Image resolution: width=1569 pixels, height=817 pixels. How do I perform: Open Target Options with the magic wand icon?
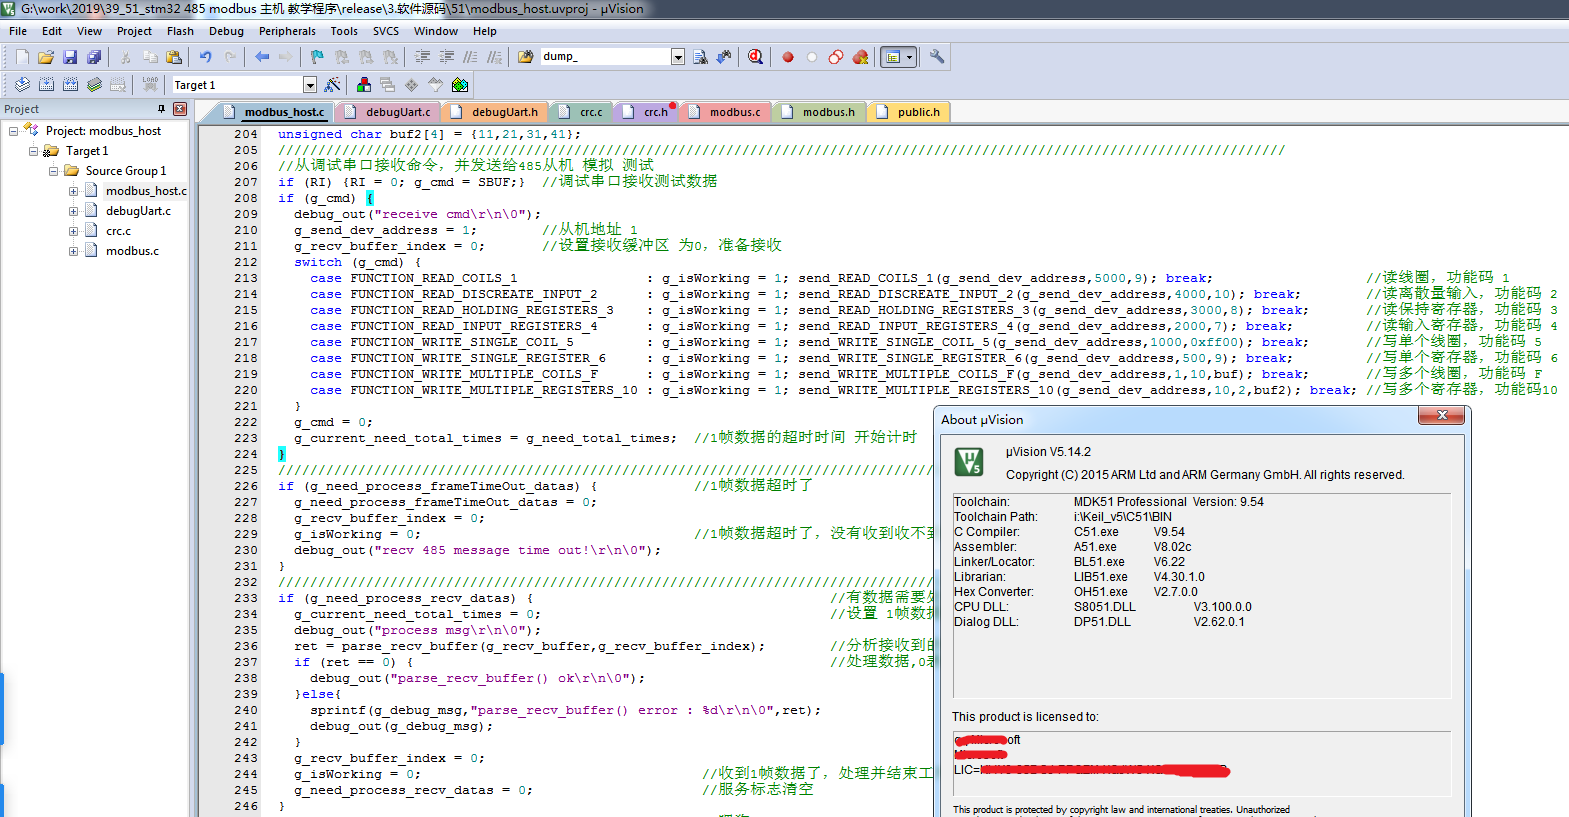tap(333, 85)
